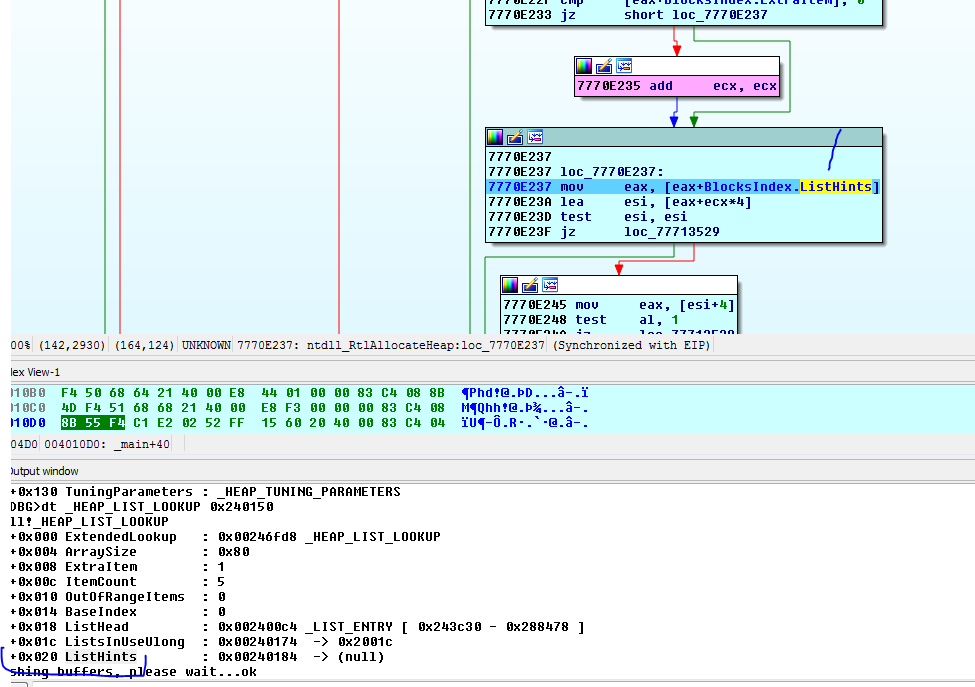This screenshot has width=975, height=687.
Task: Click the node color icon on the add ecx block
Action: pyautogui.click(x=584, y=66)
